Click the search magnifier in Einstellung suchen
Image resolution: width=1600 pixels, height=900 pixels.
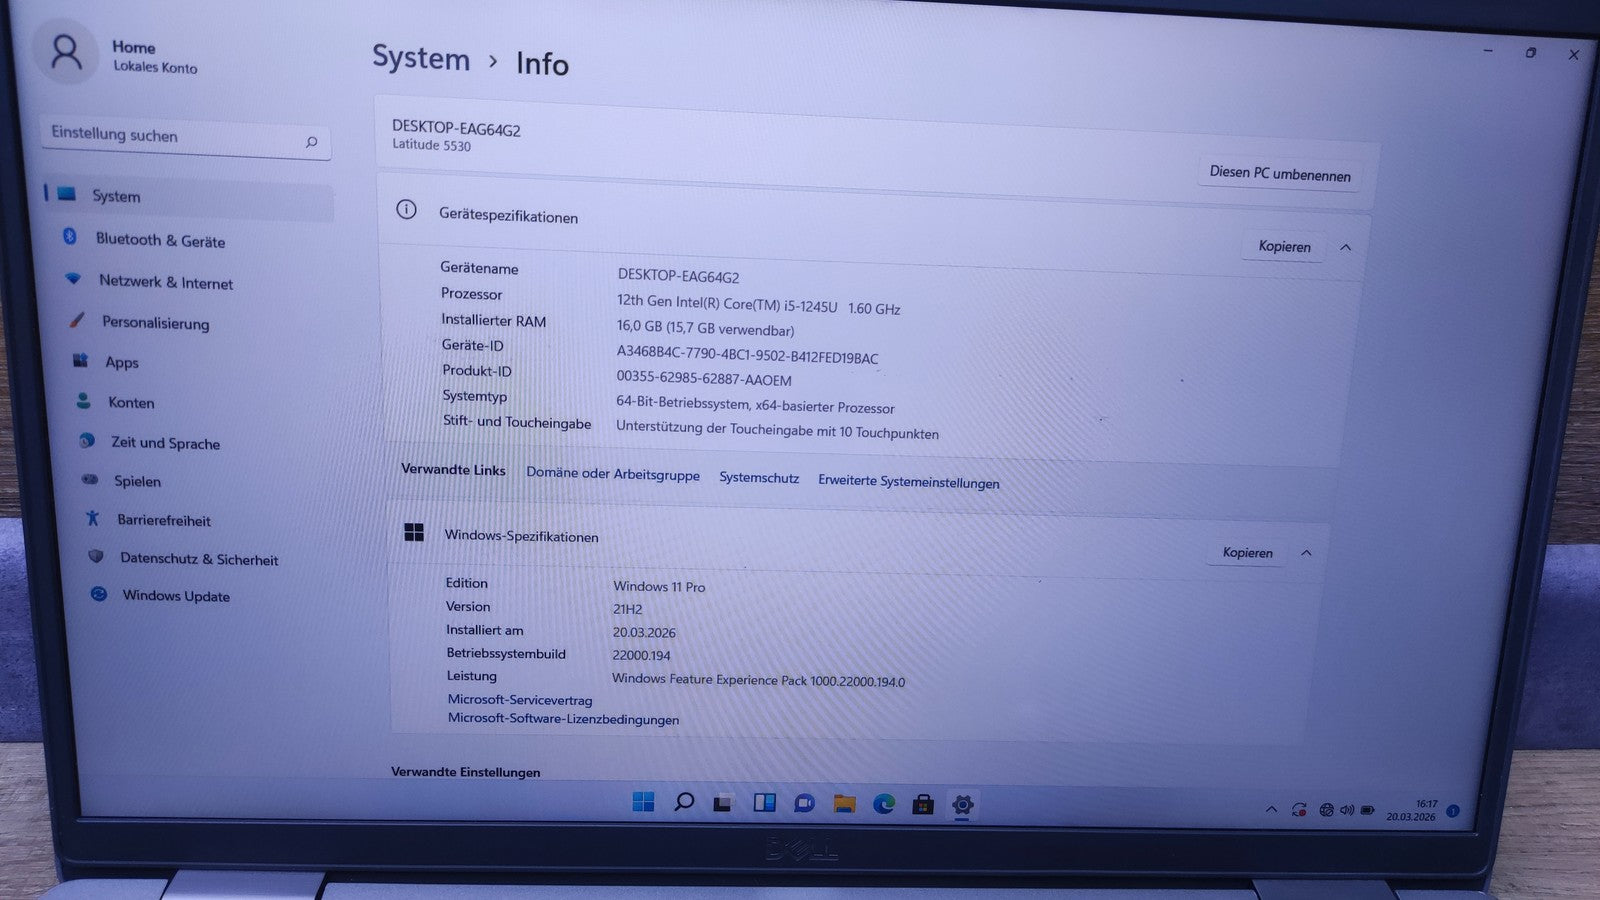coord(311,142)
